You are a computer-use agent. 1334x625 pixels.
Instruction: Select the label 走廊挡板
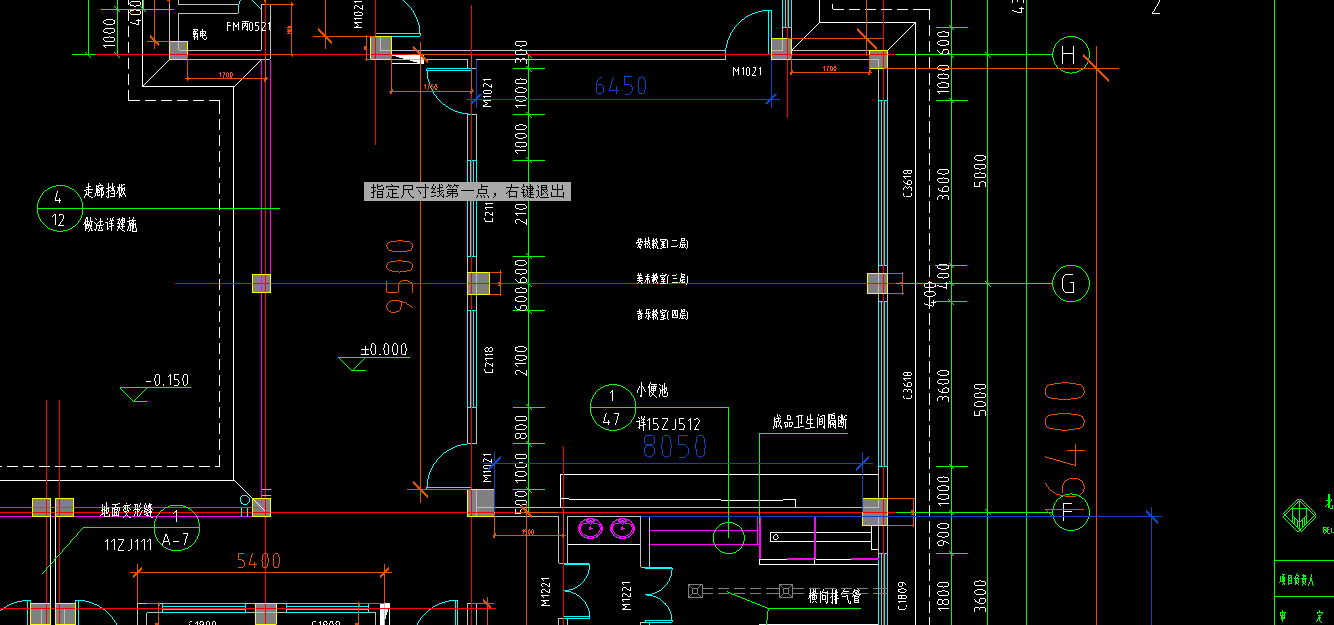point(105,190)
